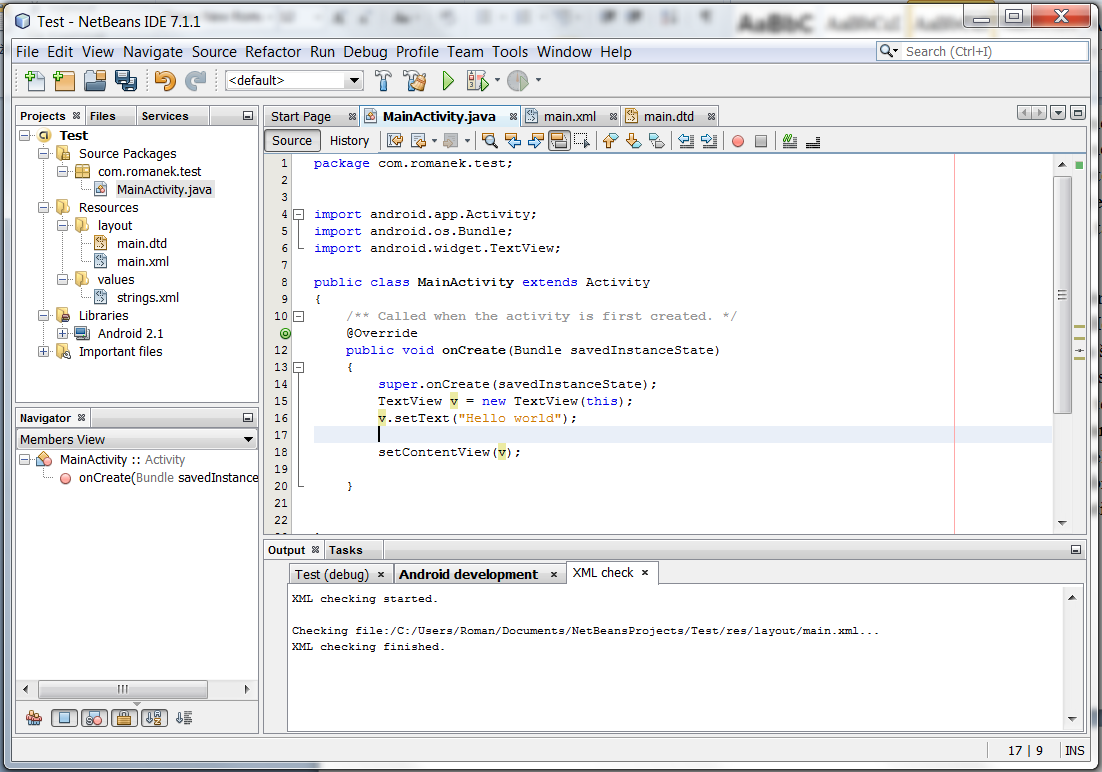Close the main.dtd editor tab
This screenshot has width=1102, height=772.
[x=711, y=117]
